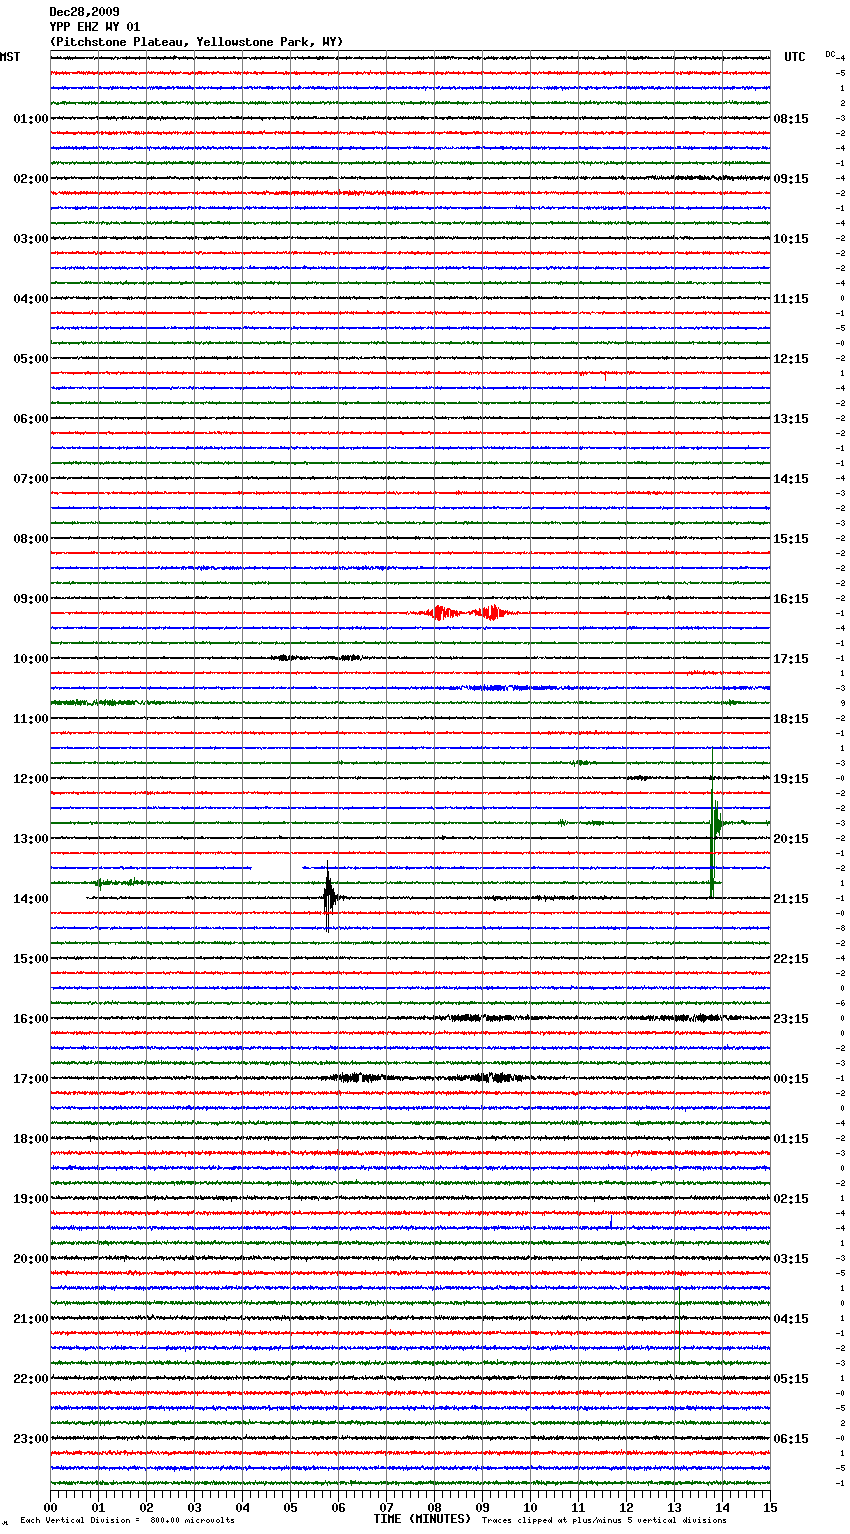Image resolution: width=850 pixels, height=1534 pixels.
Task: Click the Pitchstone Plateau, Yellowstone Park location title
Action: pos(196,42)
